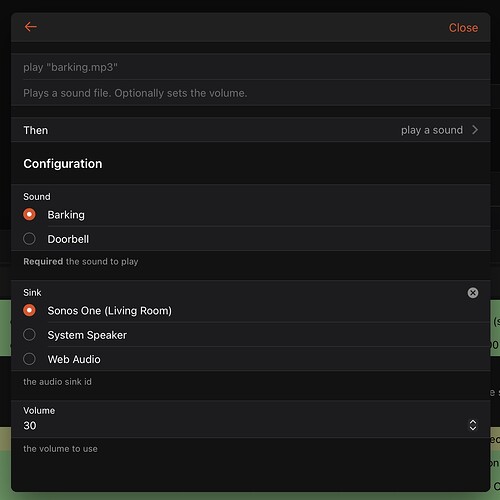Image resolution: width=500 pixels, height=500 pixels.
Task: Go back using the orange arrow
Action: pyautogui.click(x=31, y=27)
